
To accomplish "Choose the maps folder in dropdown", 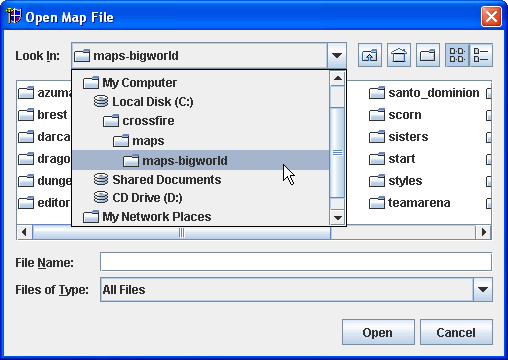I will tap(200, 140).
